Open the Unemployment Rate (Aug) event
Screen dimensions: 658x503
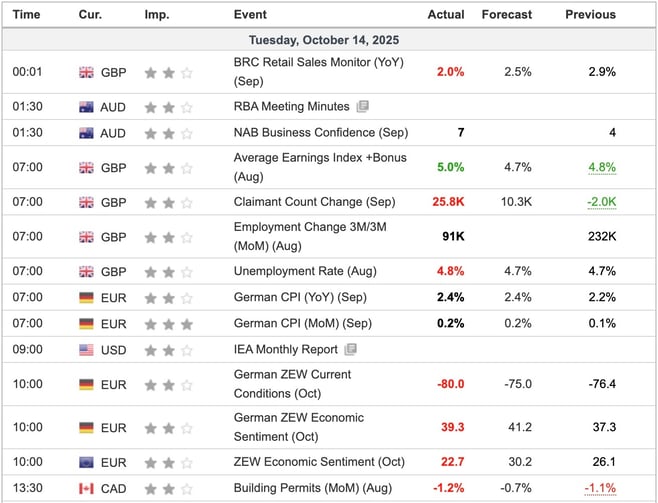click(289, 271)
